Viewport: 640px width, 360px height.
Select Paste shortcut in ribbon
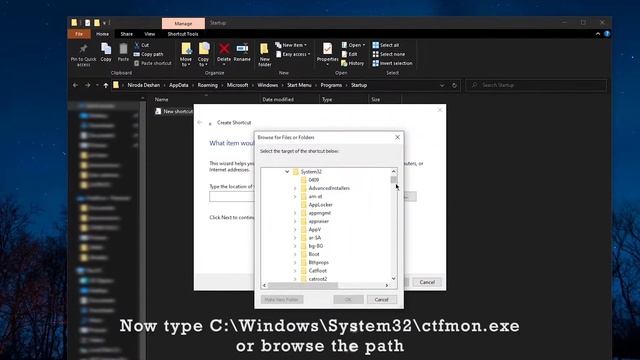click(x=153, y=63)
